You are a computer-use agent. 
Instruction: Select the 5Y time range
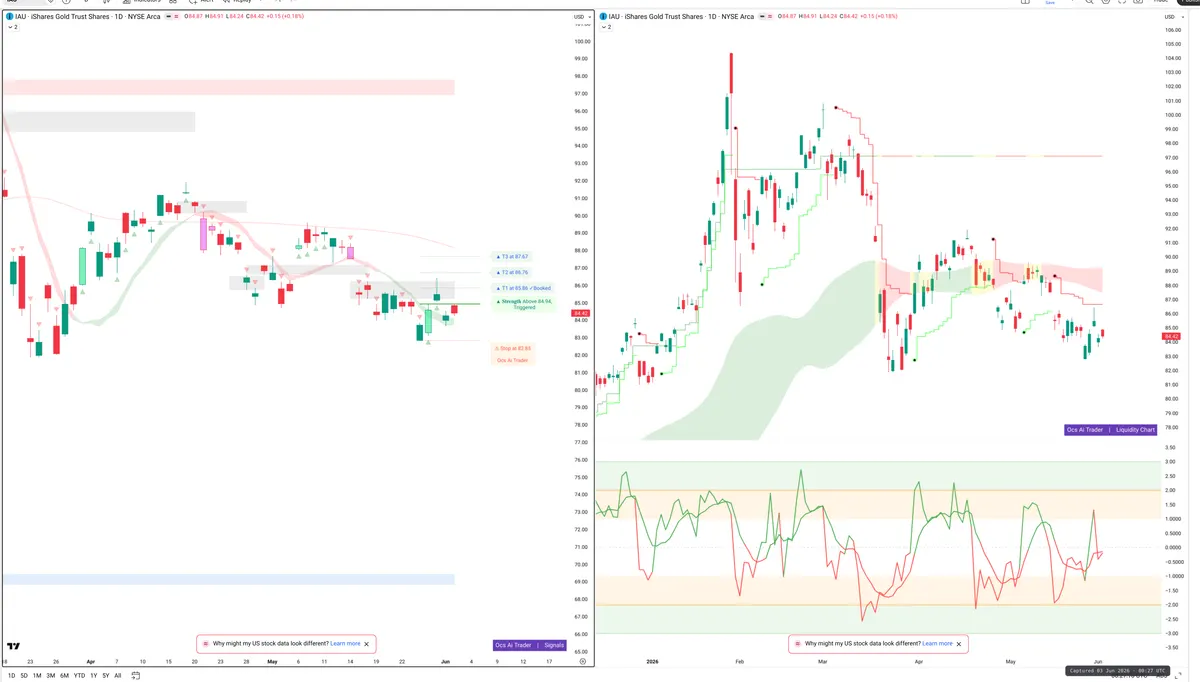(x=105, y=676)
